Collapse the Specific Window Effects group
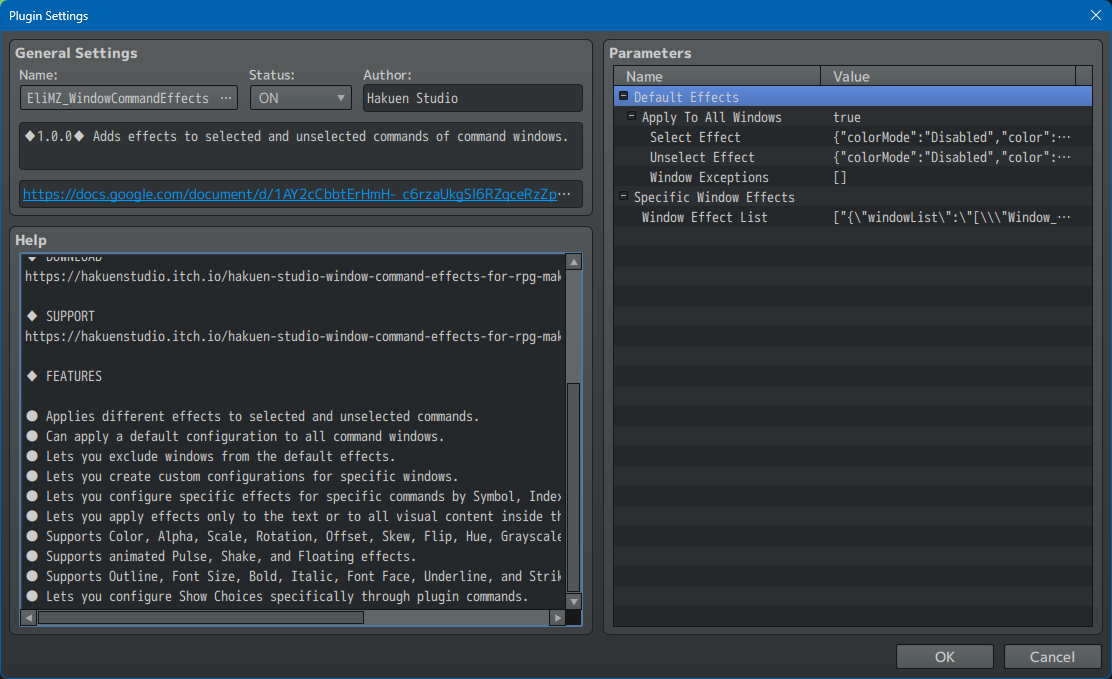Screen dimensions: 1112x679 [x=623, y=196]
